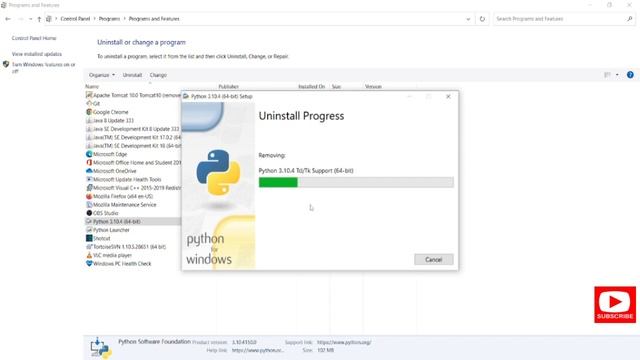Click the YouTube Subscribe button

[x=615, y=304]
